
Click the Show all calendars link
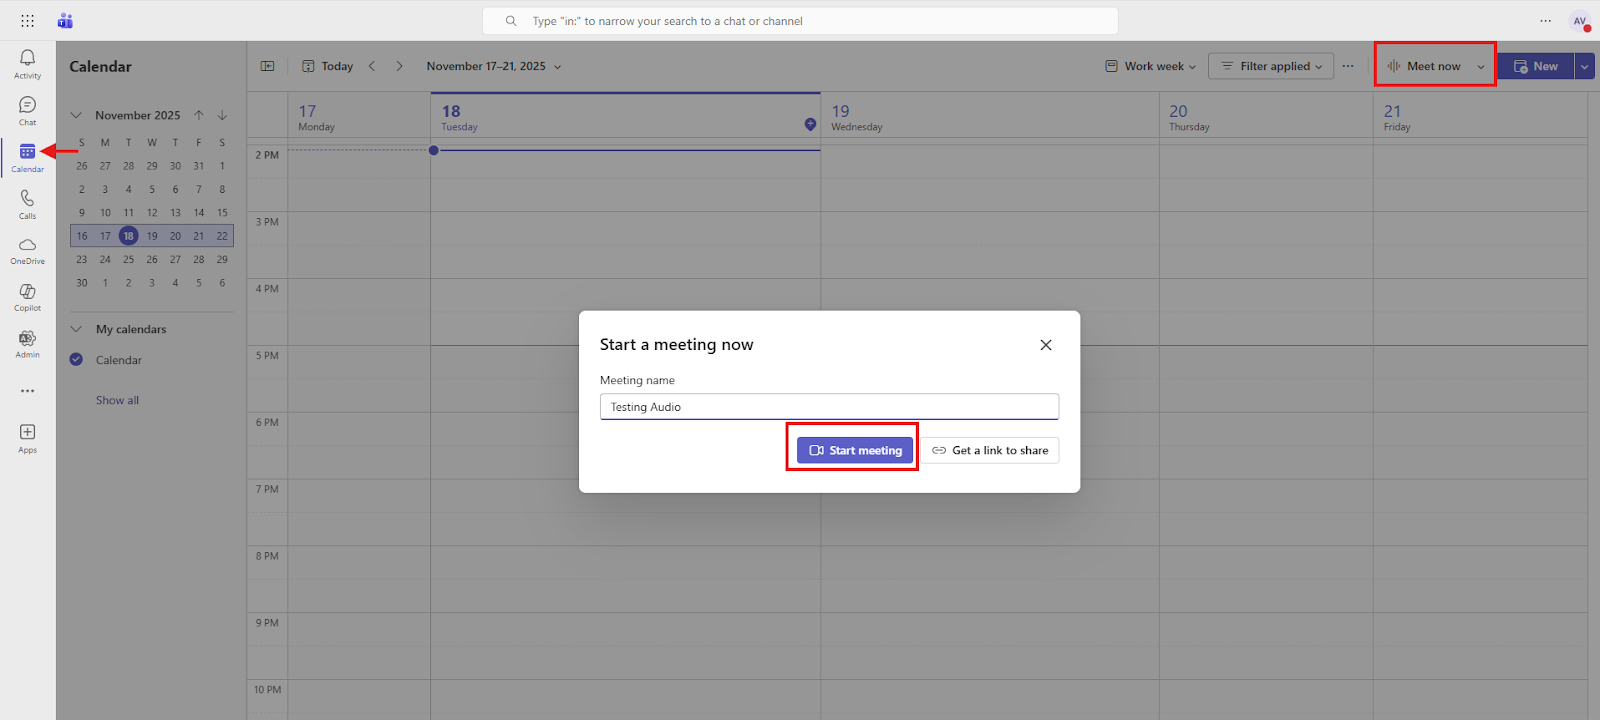click(x=117, y=400)
